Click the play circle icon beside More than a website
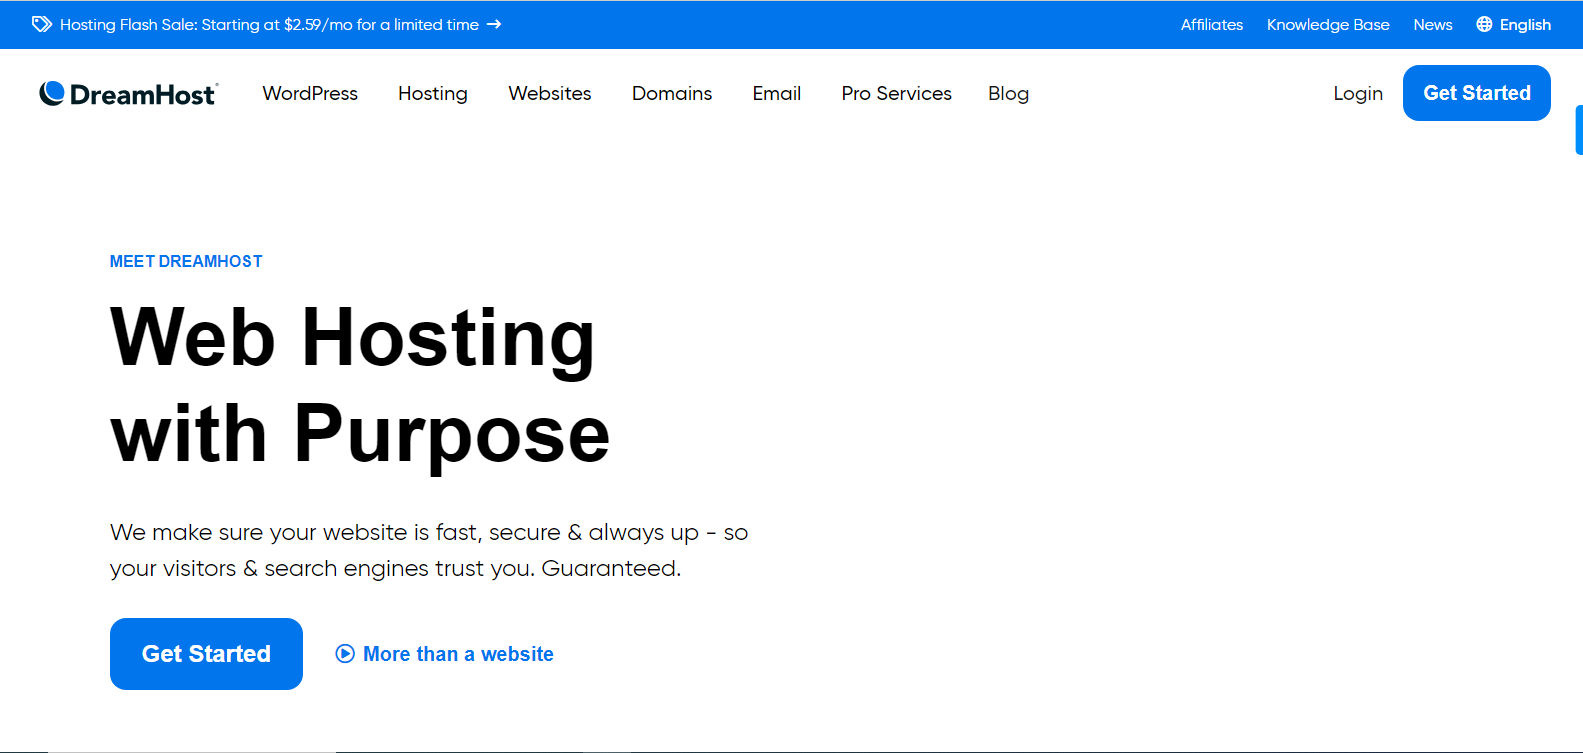 coord(345,654)
